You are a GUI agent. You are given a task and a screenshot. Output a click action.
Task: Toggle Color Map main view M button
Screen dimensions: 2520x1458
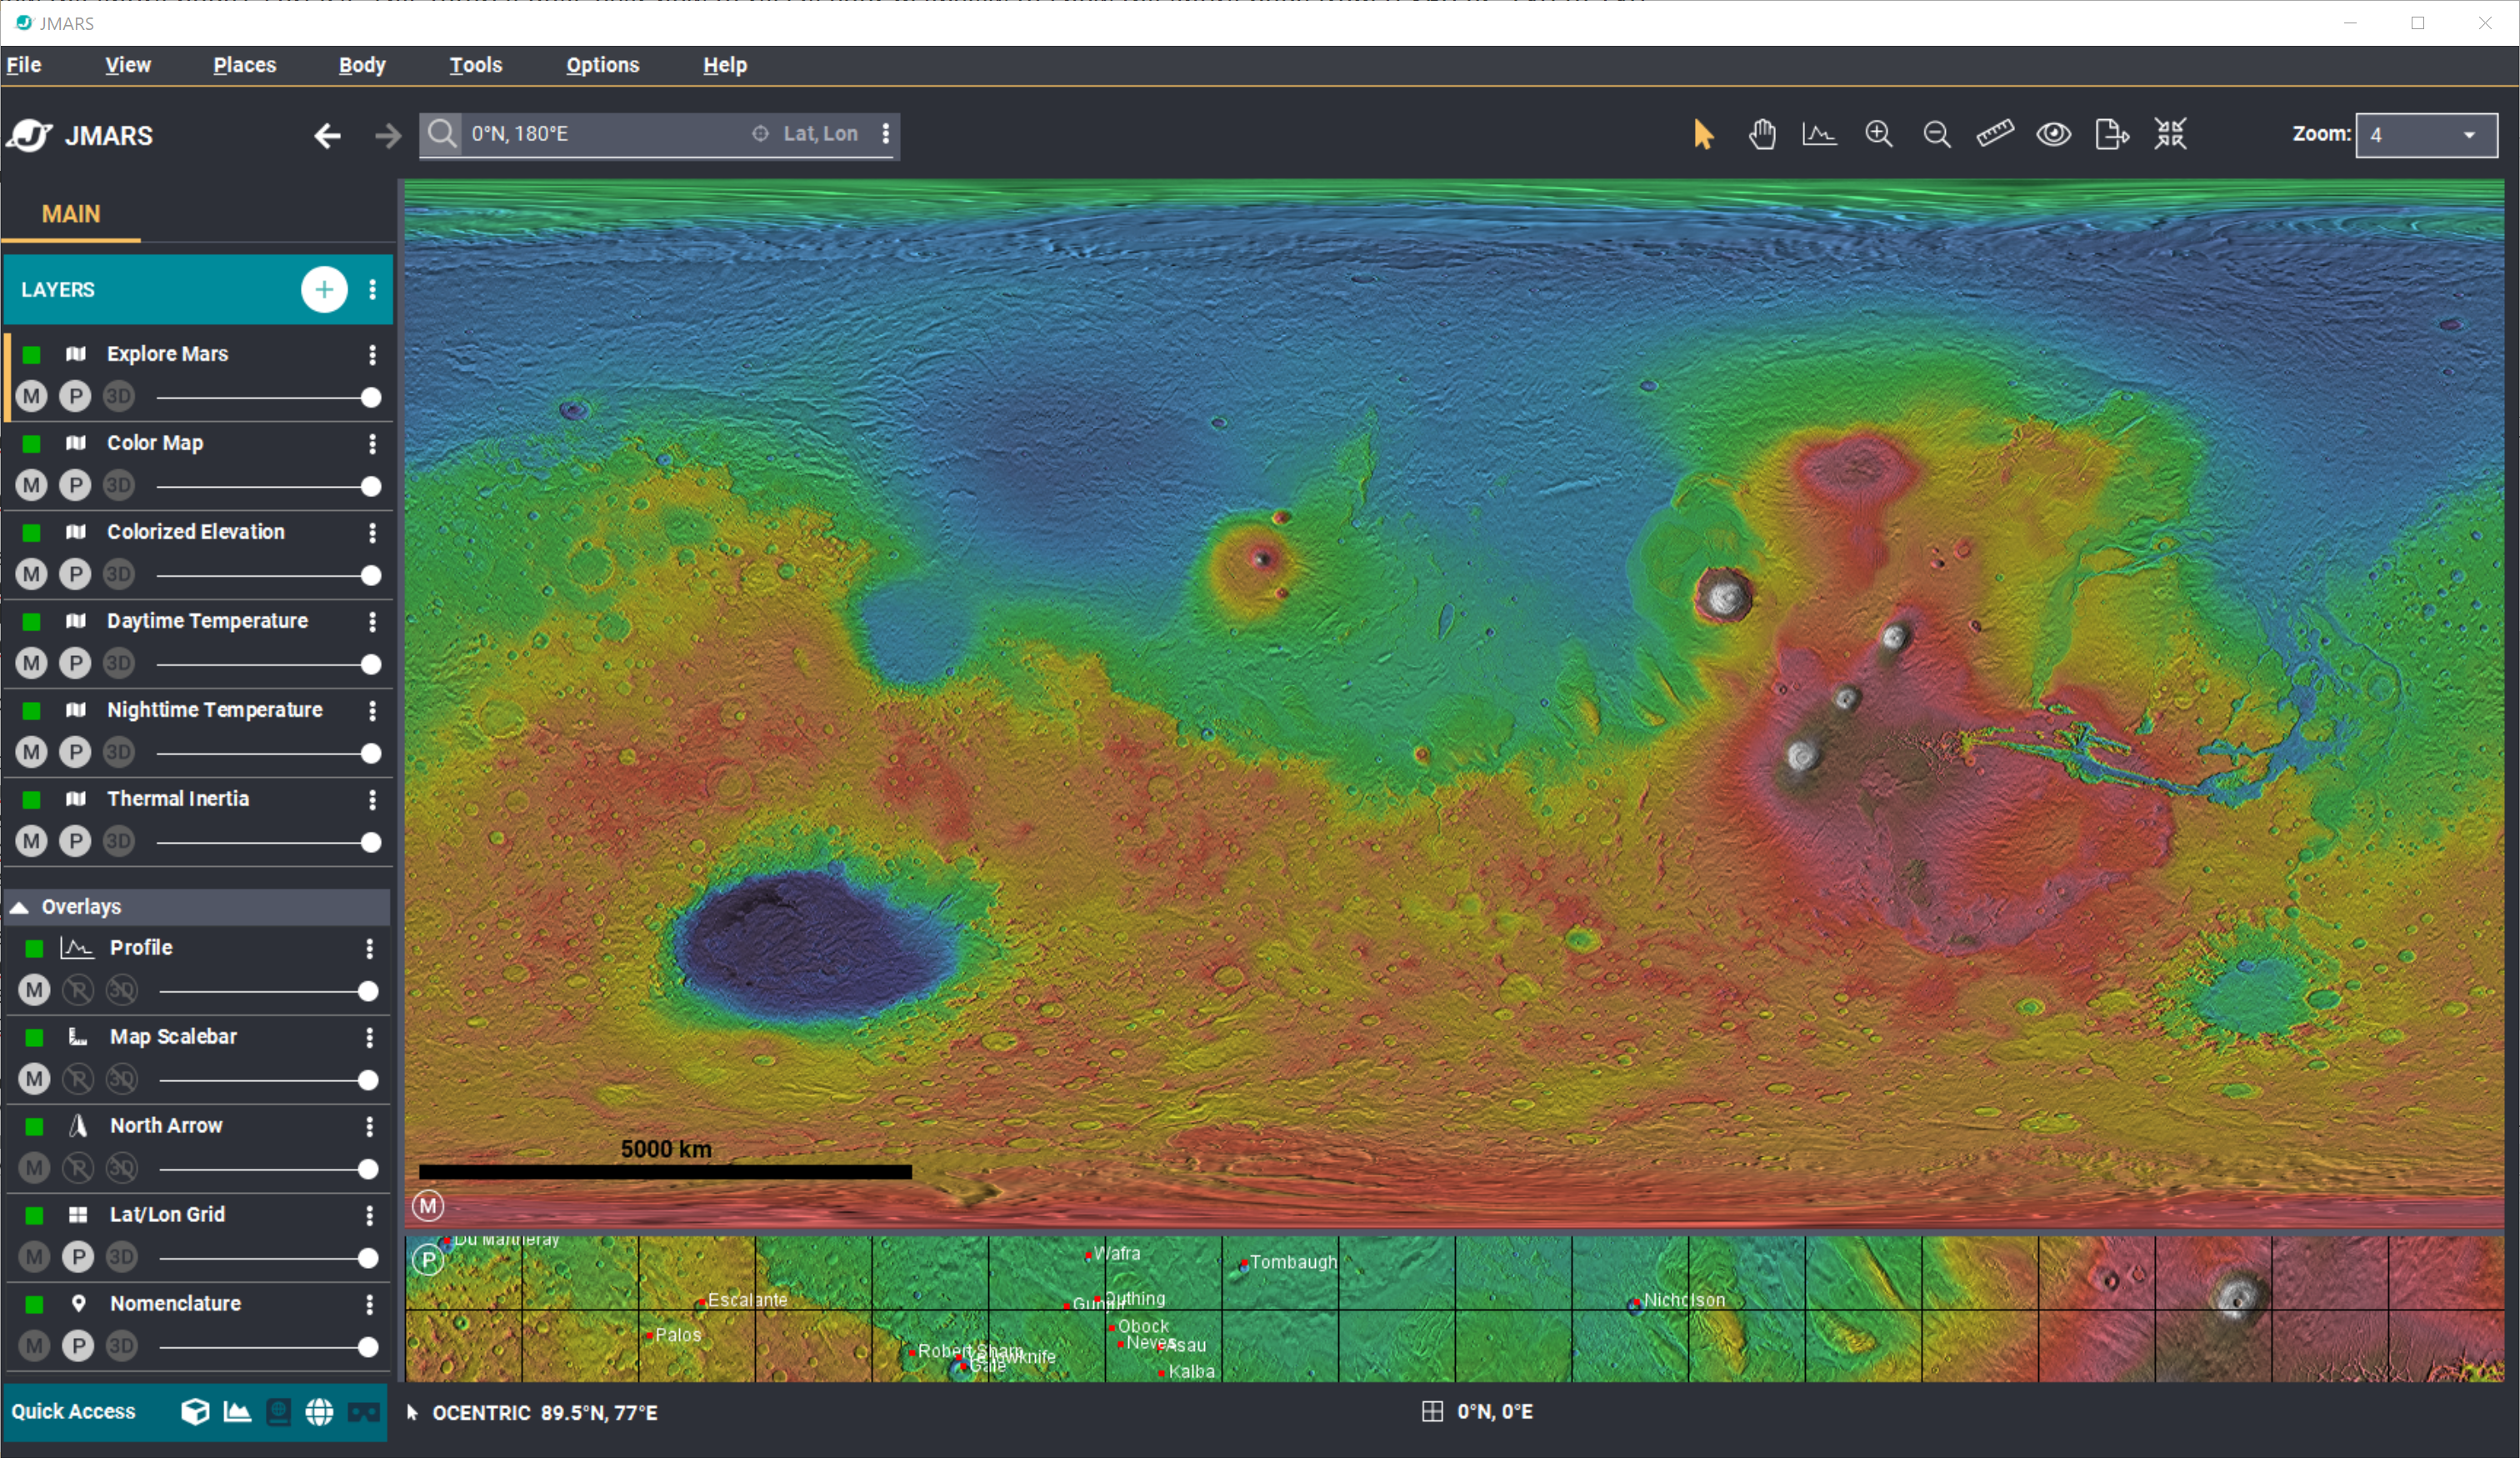click(x=32, y=485)
